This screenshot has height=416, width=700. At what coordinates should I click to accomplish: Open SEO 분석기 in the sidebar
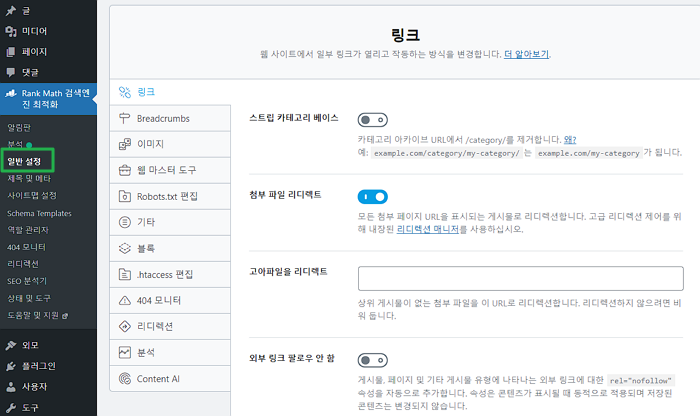[x=27, y=281]
